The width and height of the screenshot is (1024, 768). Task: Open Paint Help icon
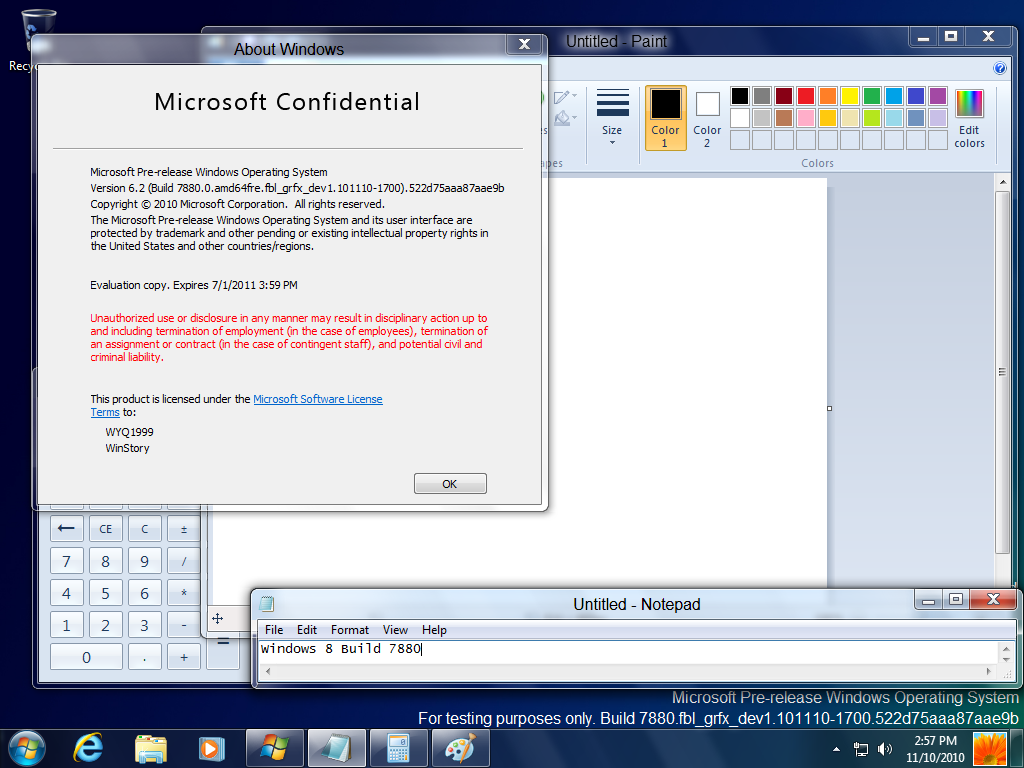coord(999,68)
